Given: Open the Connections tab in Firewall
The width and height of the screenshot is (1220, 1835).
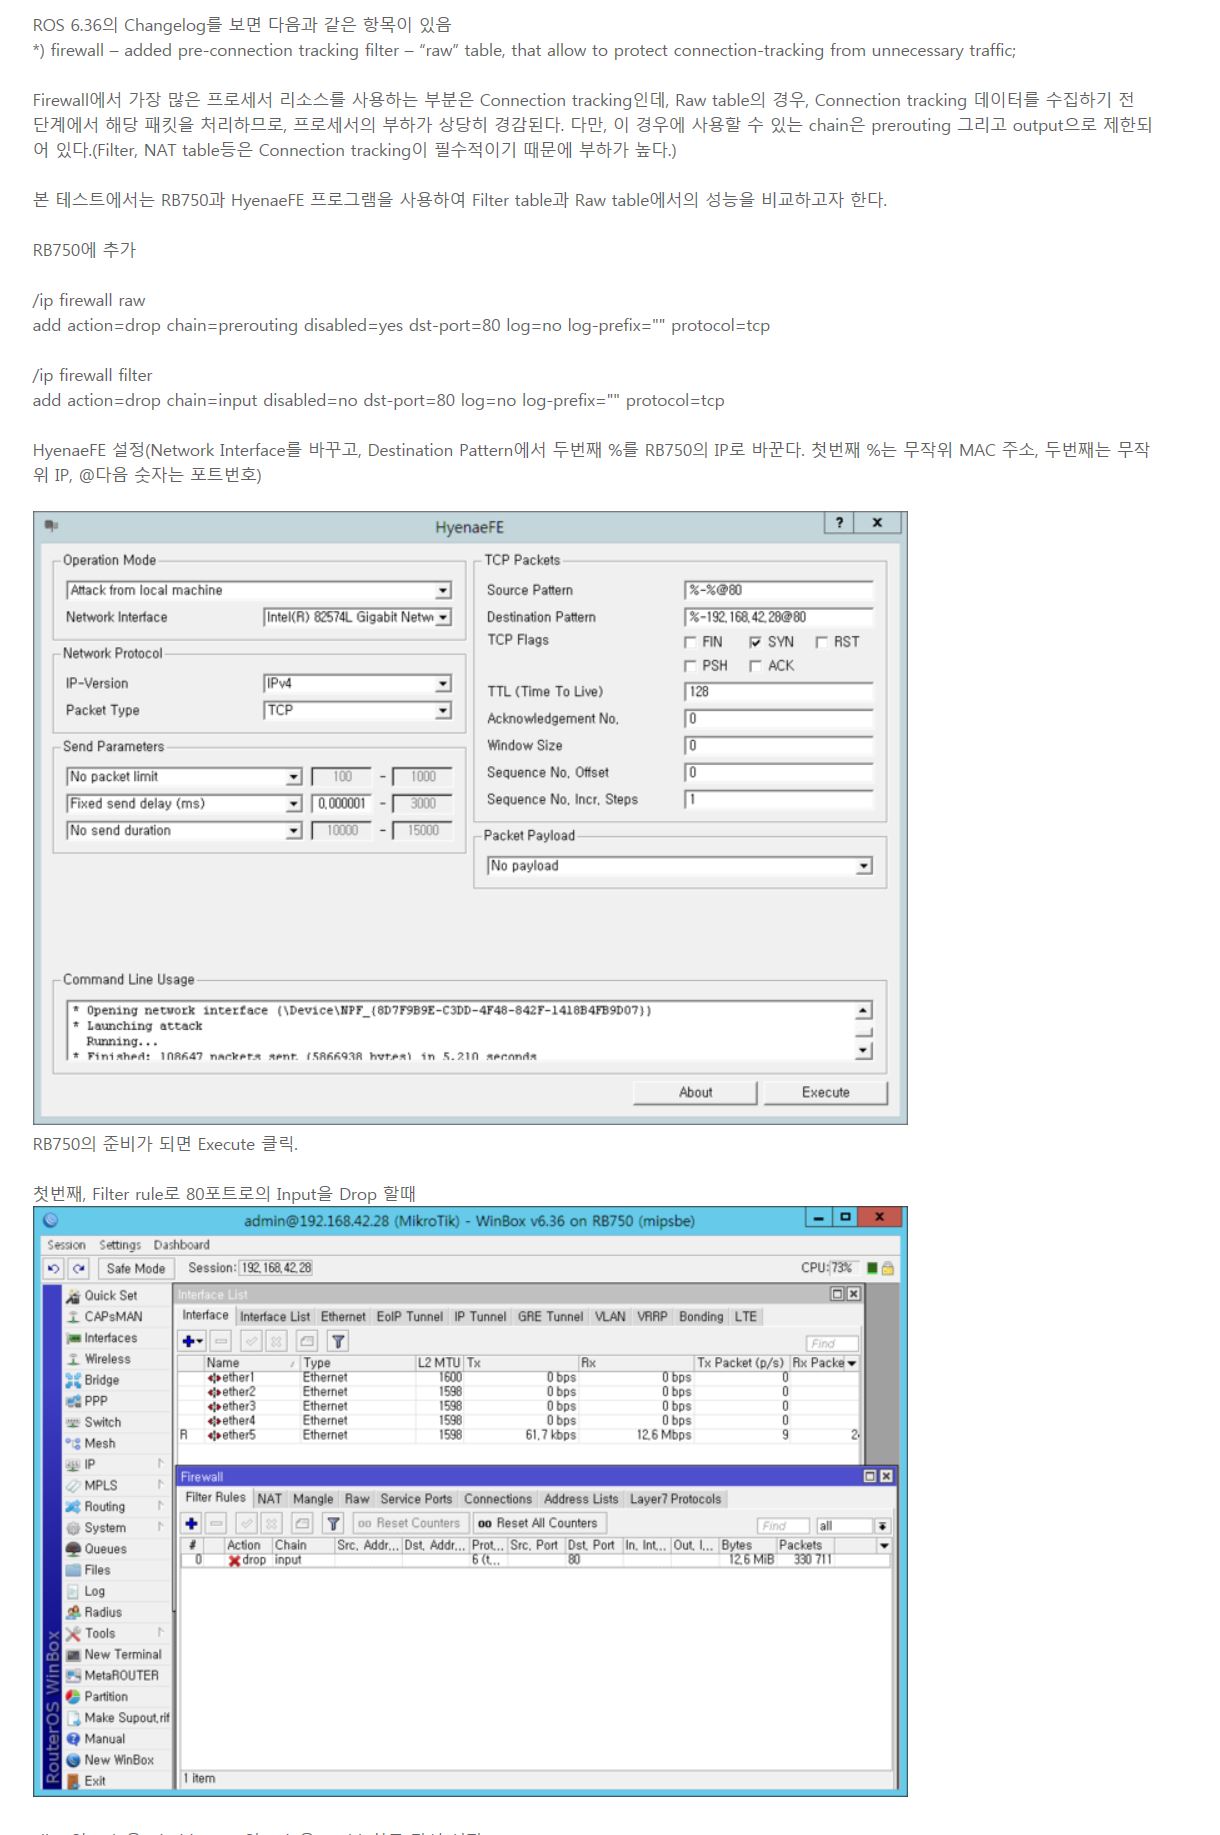Looking at the screenshot, I should [498, 1499].
